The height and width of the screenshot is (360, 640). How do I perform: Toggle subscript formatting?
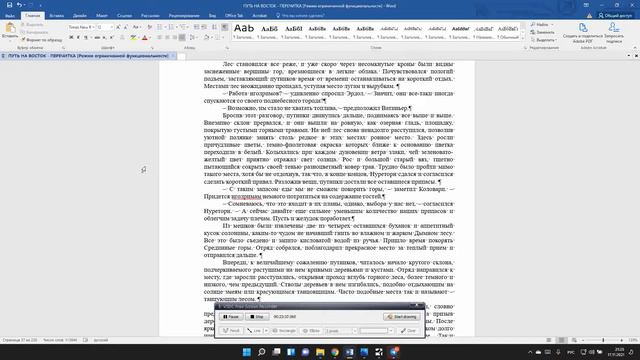click(x=104, y=38)
